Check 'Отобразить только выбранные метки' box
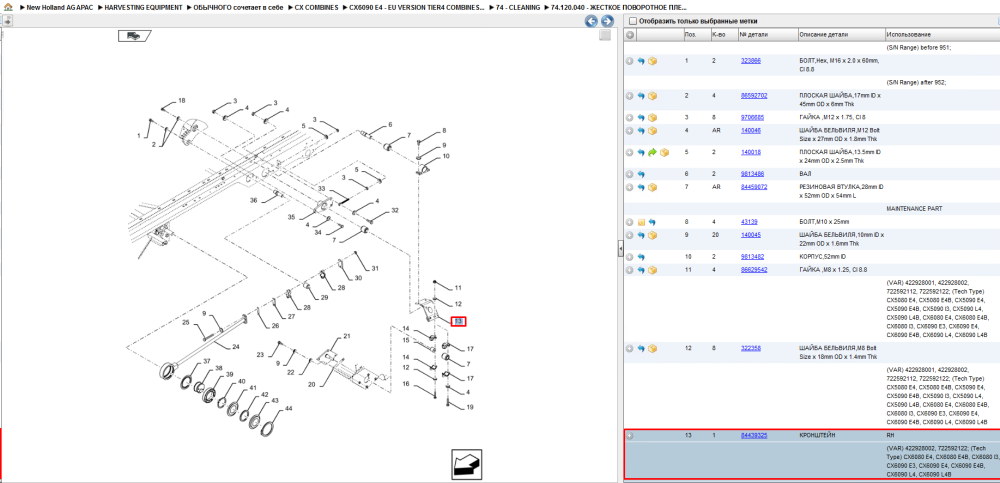 tap(633, 21)
